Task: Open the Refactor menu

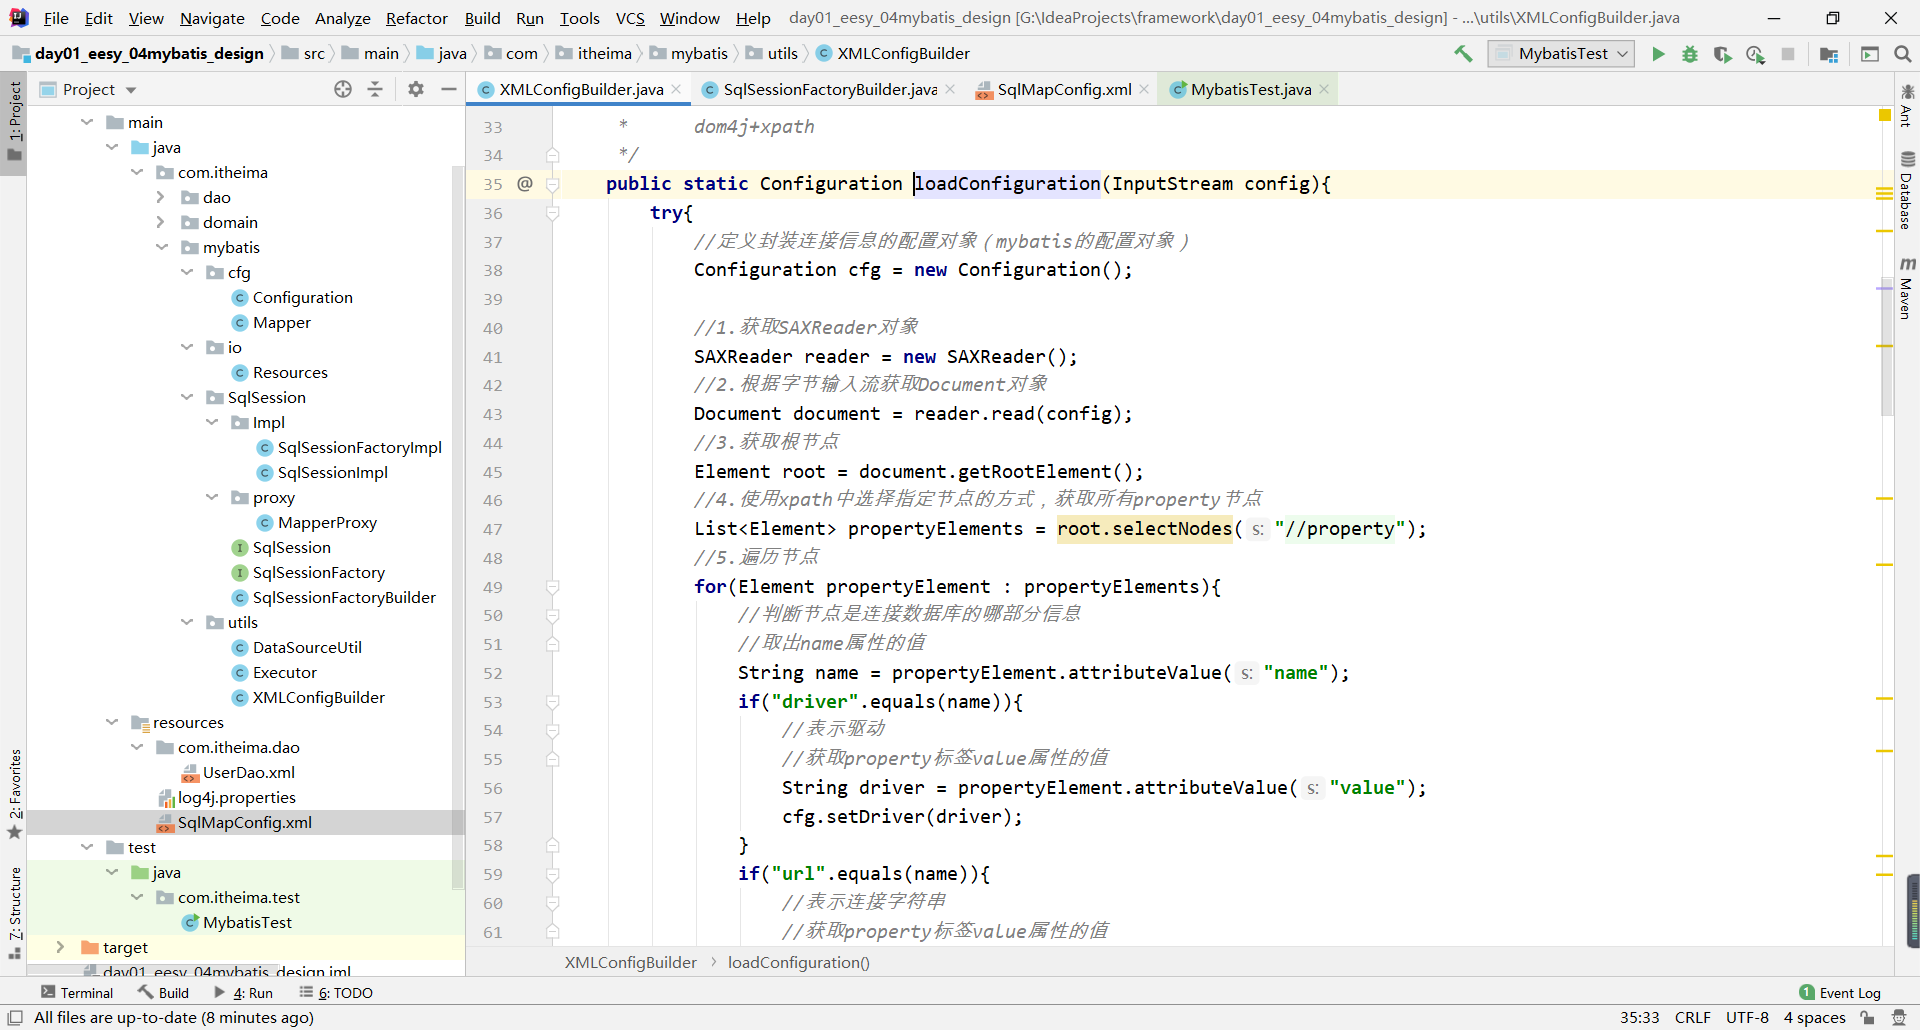Action: pos(416,18)
